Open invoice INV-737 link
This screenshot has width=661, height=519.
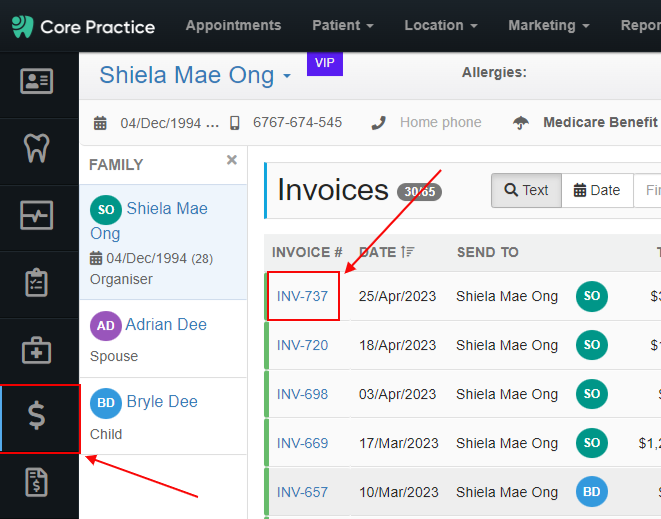[x=302, y=296]
